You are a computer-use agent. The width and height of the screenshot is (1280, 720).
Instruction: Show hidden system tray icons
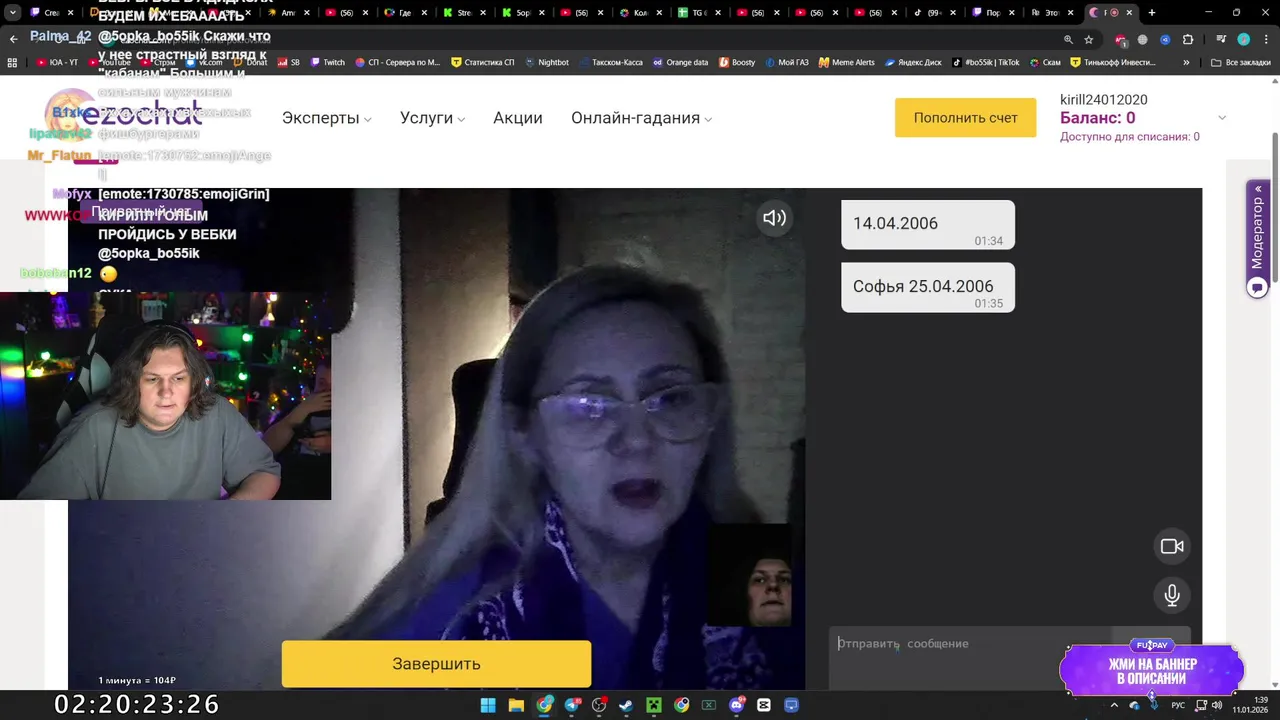coord(1114,705)
